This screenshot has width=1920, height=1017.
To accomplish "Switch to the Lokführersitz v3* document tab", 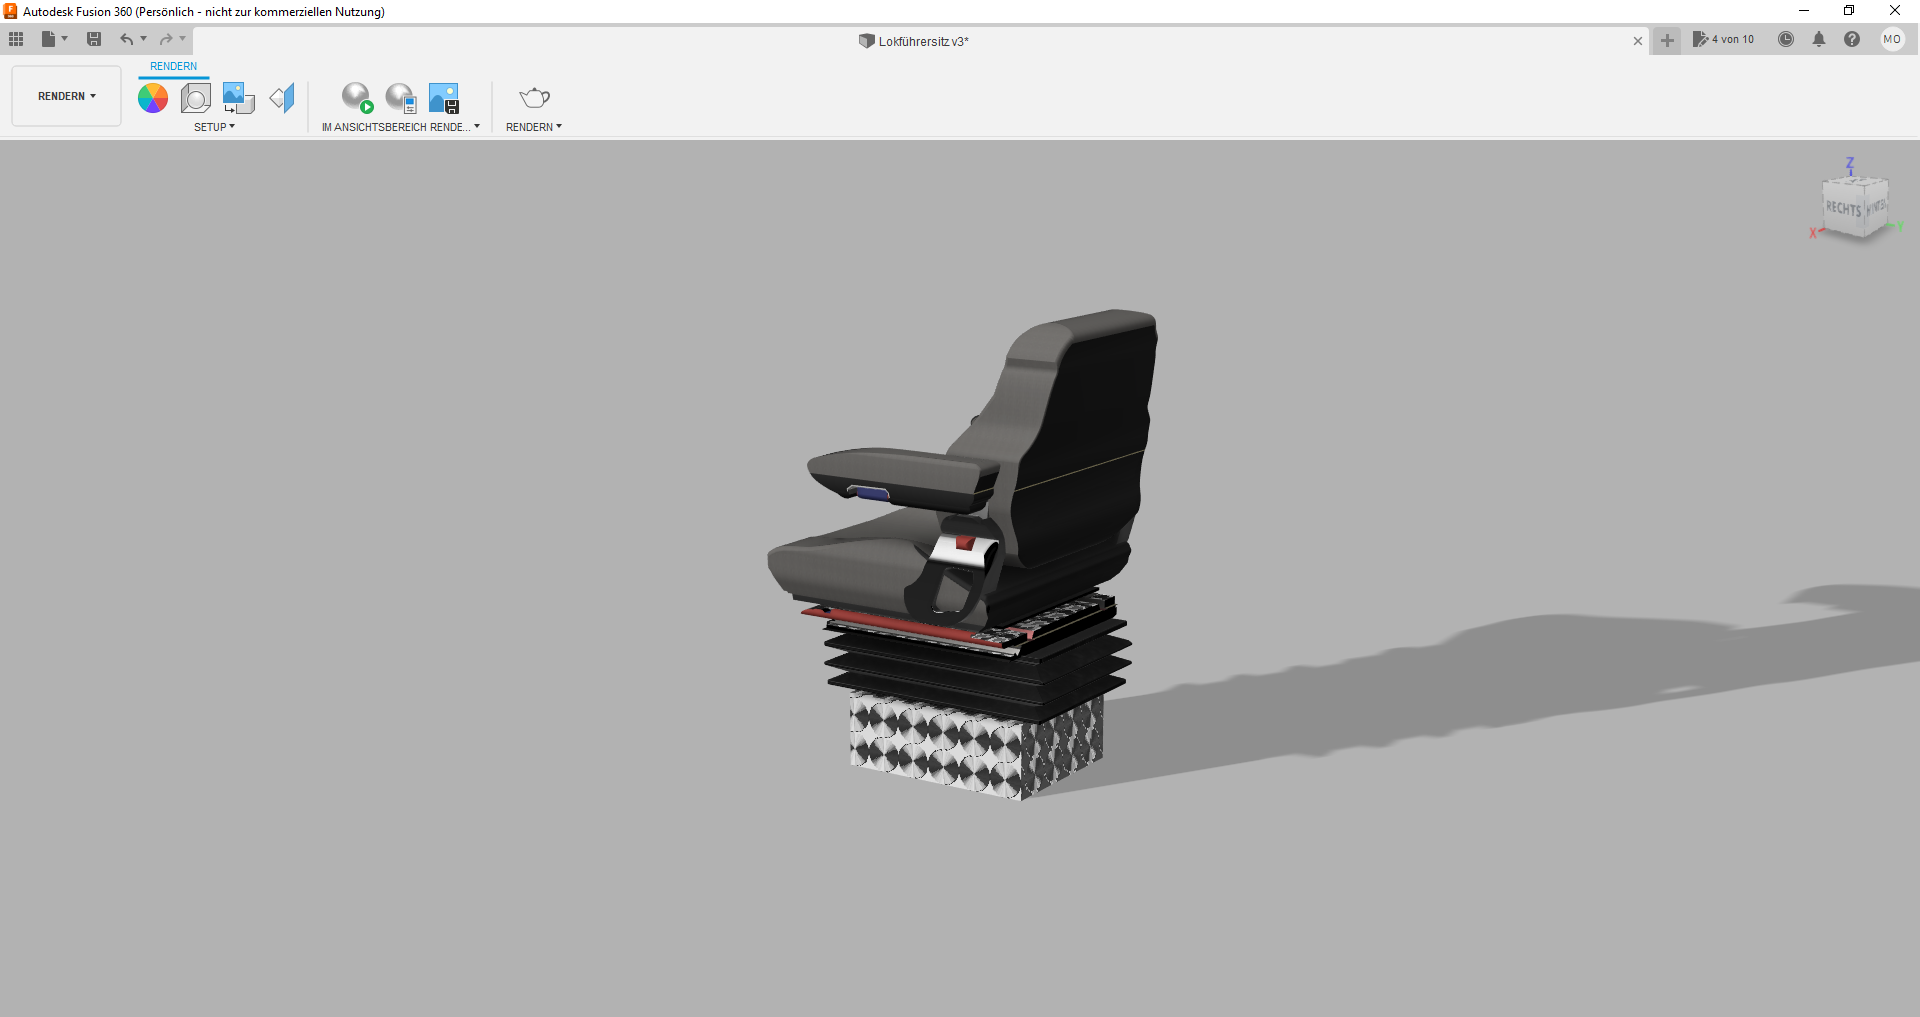I will (914, 41).
